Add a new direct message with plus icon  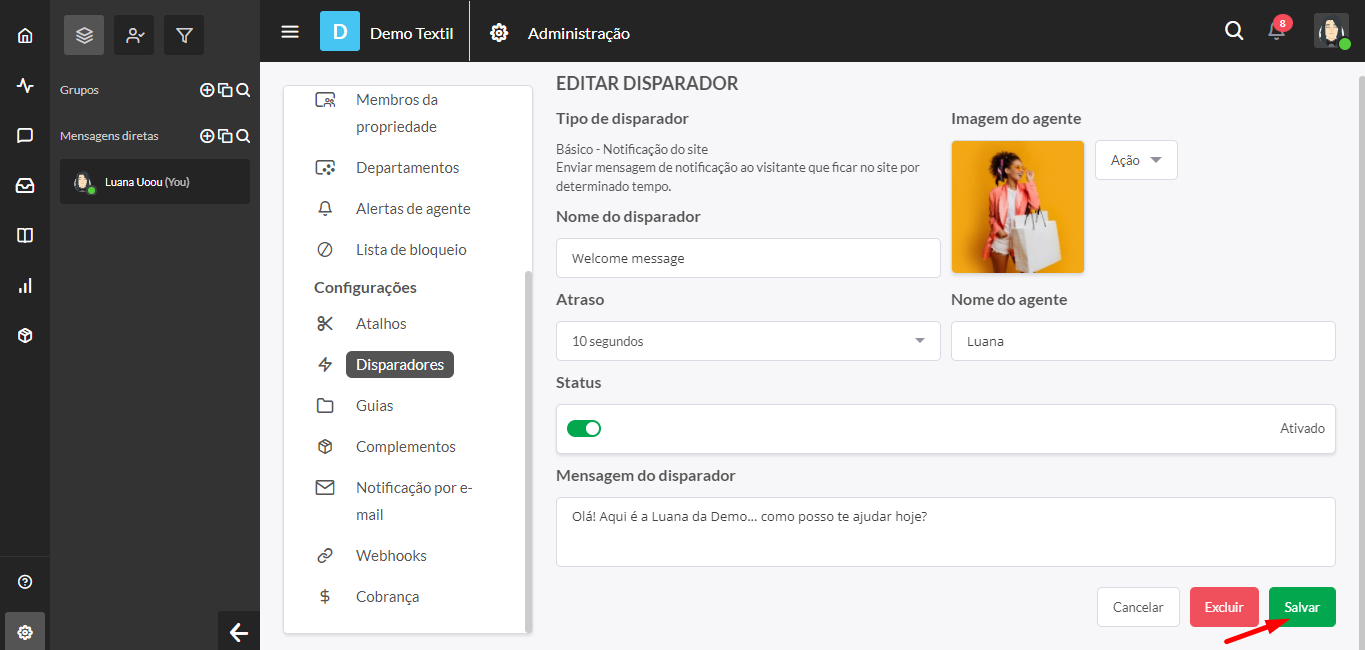[207, 136]
